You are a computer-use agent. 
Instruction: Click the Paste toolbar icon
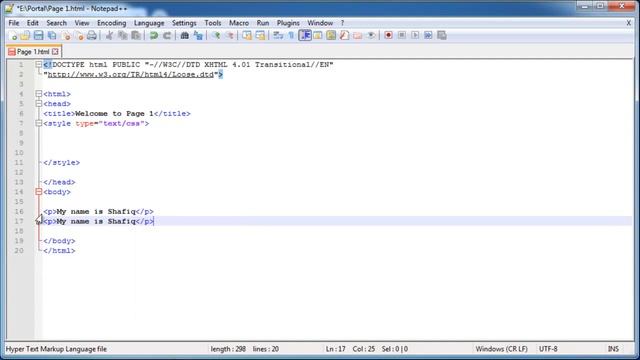(x=136, y=36)
